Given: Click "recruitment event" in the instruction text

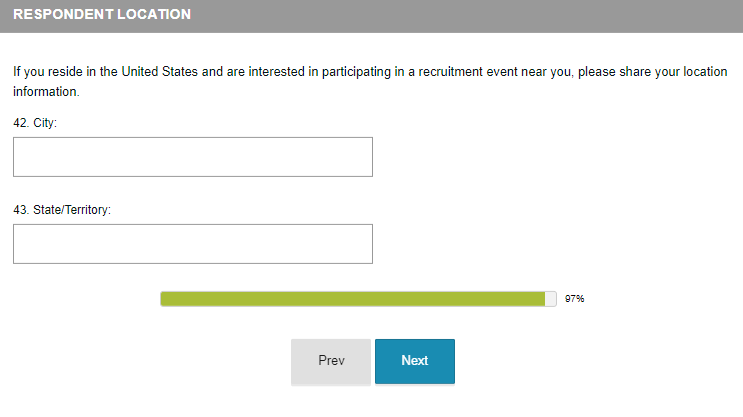Looking at the screenshot, I should pyautogui.click(x=455, y=72).
